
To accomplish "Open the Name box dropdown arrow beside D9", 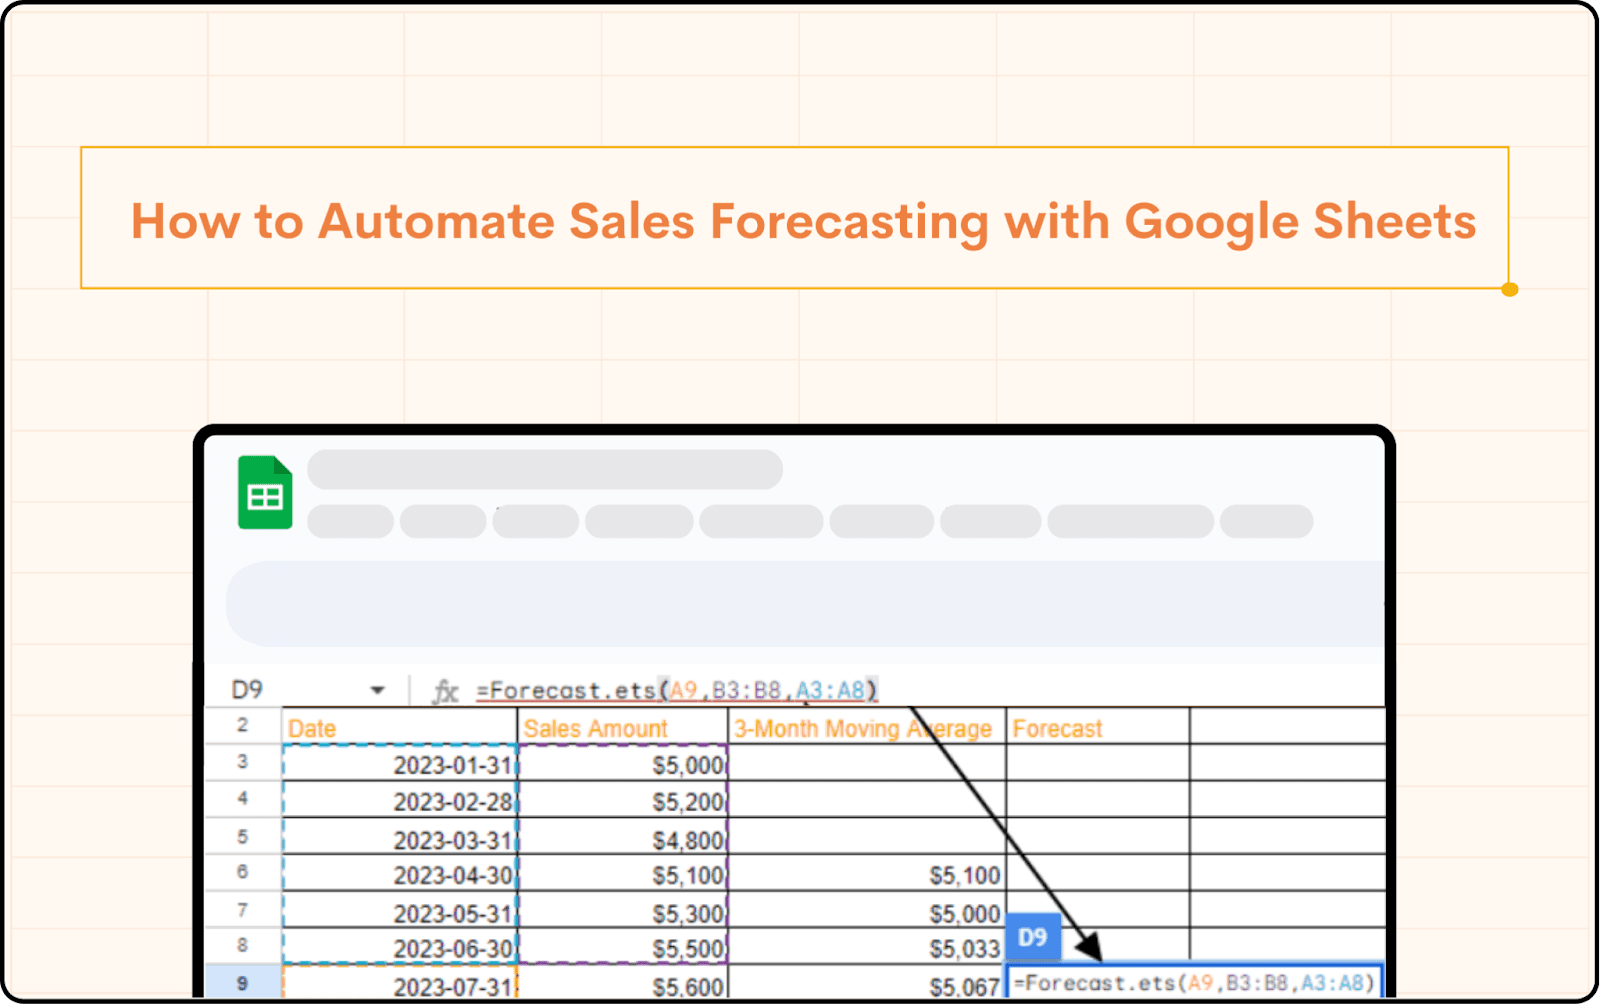I will pyautogui.click(x=377, y=690).
